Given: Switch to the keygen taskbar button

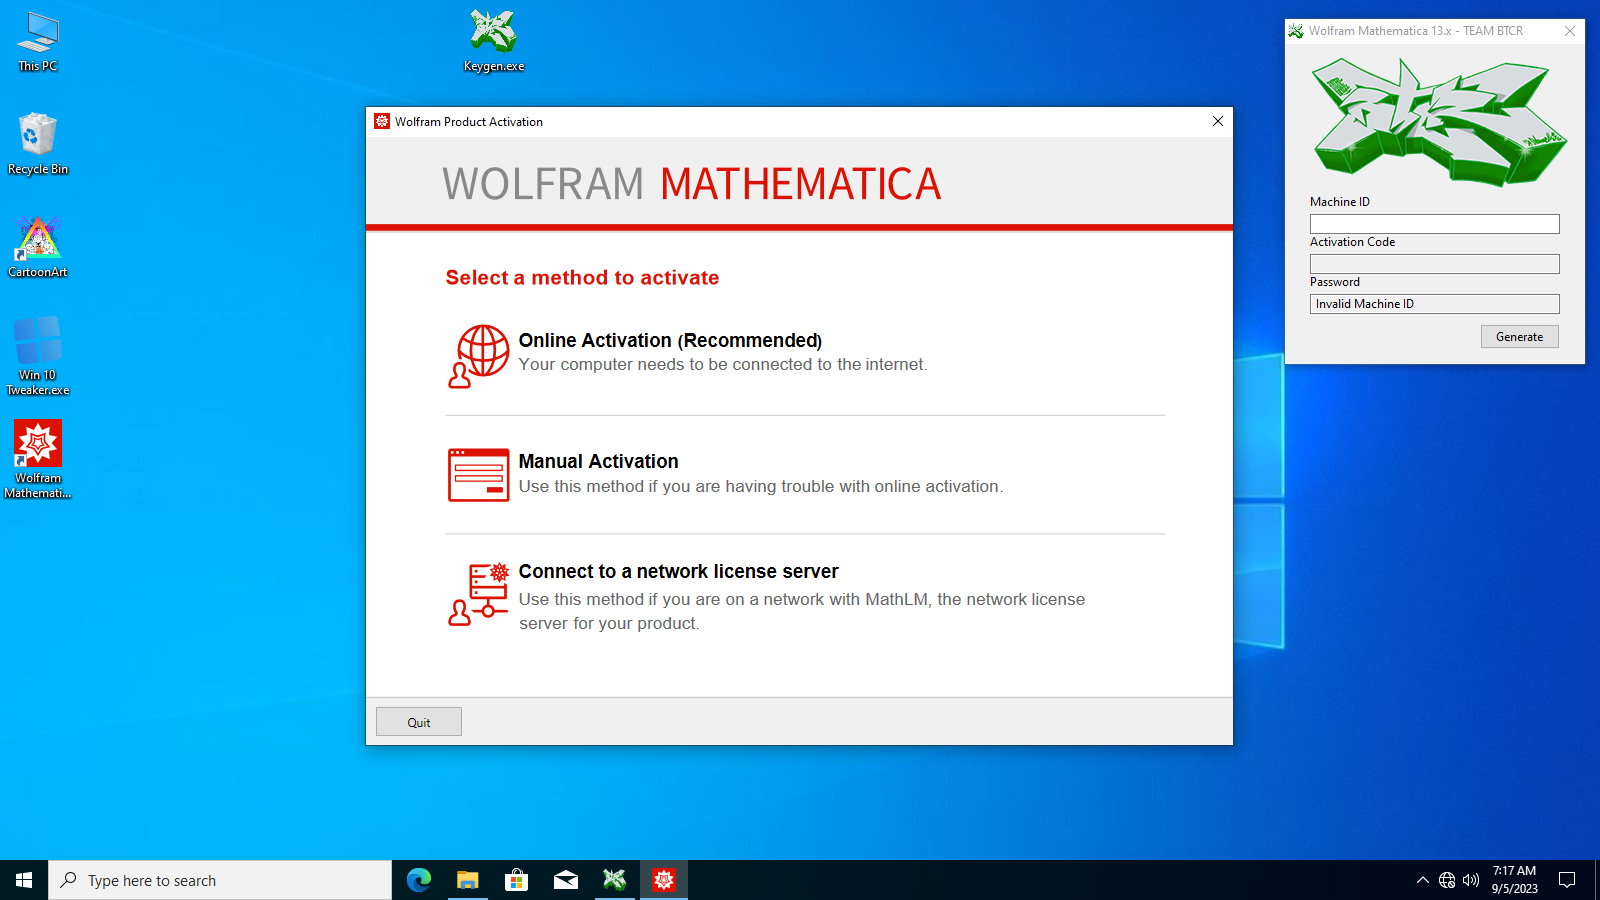Looking at the screenshot, I should 615,880.
